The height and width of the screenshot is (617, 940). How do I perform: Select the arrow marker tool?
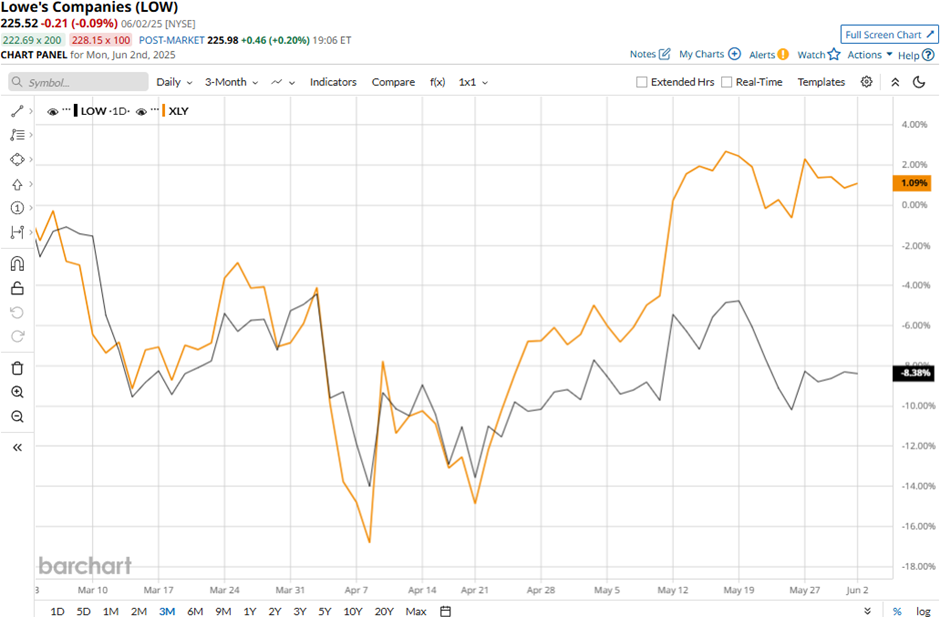pyautogui.click(x=17, y=184)
